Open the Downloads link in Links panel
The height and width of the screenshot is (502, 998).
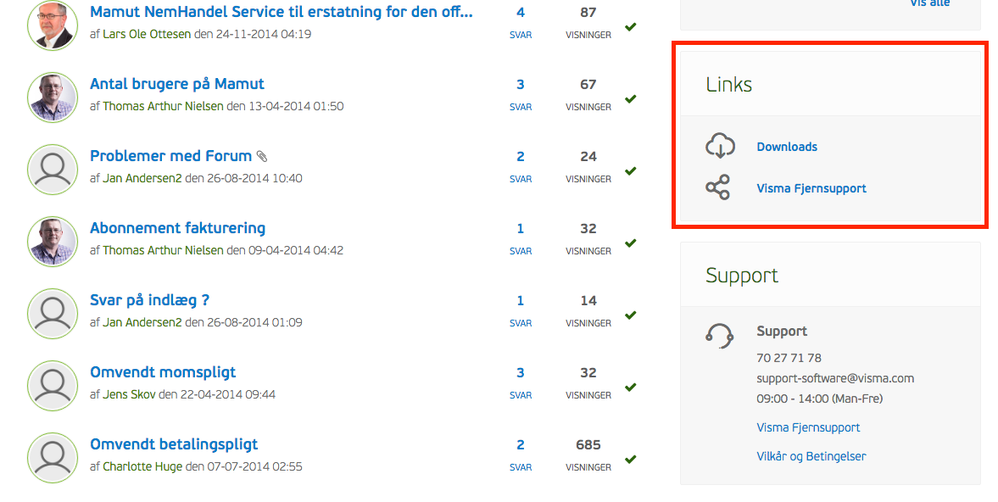tap(787, 147)
